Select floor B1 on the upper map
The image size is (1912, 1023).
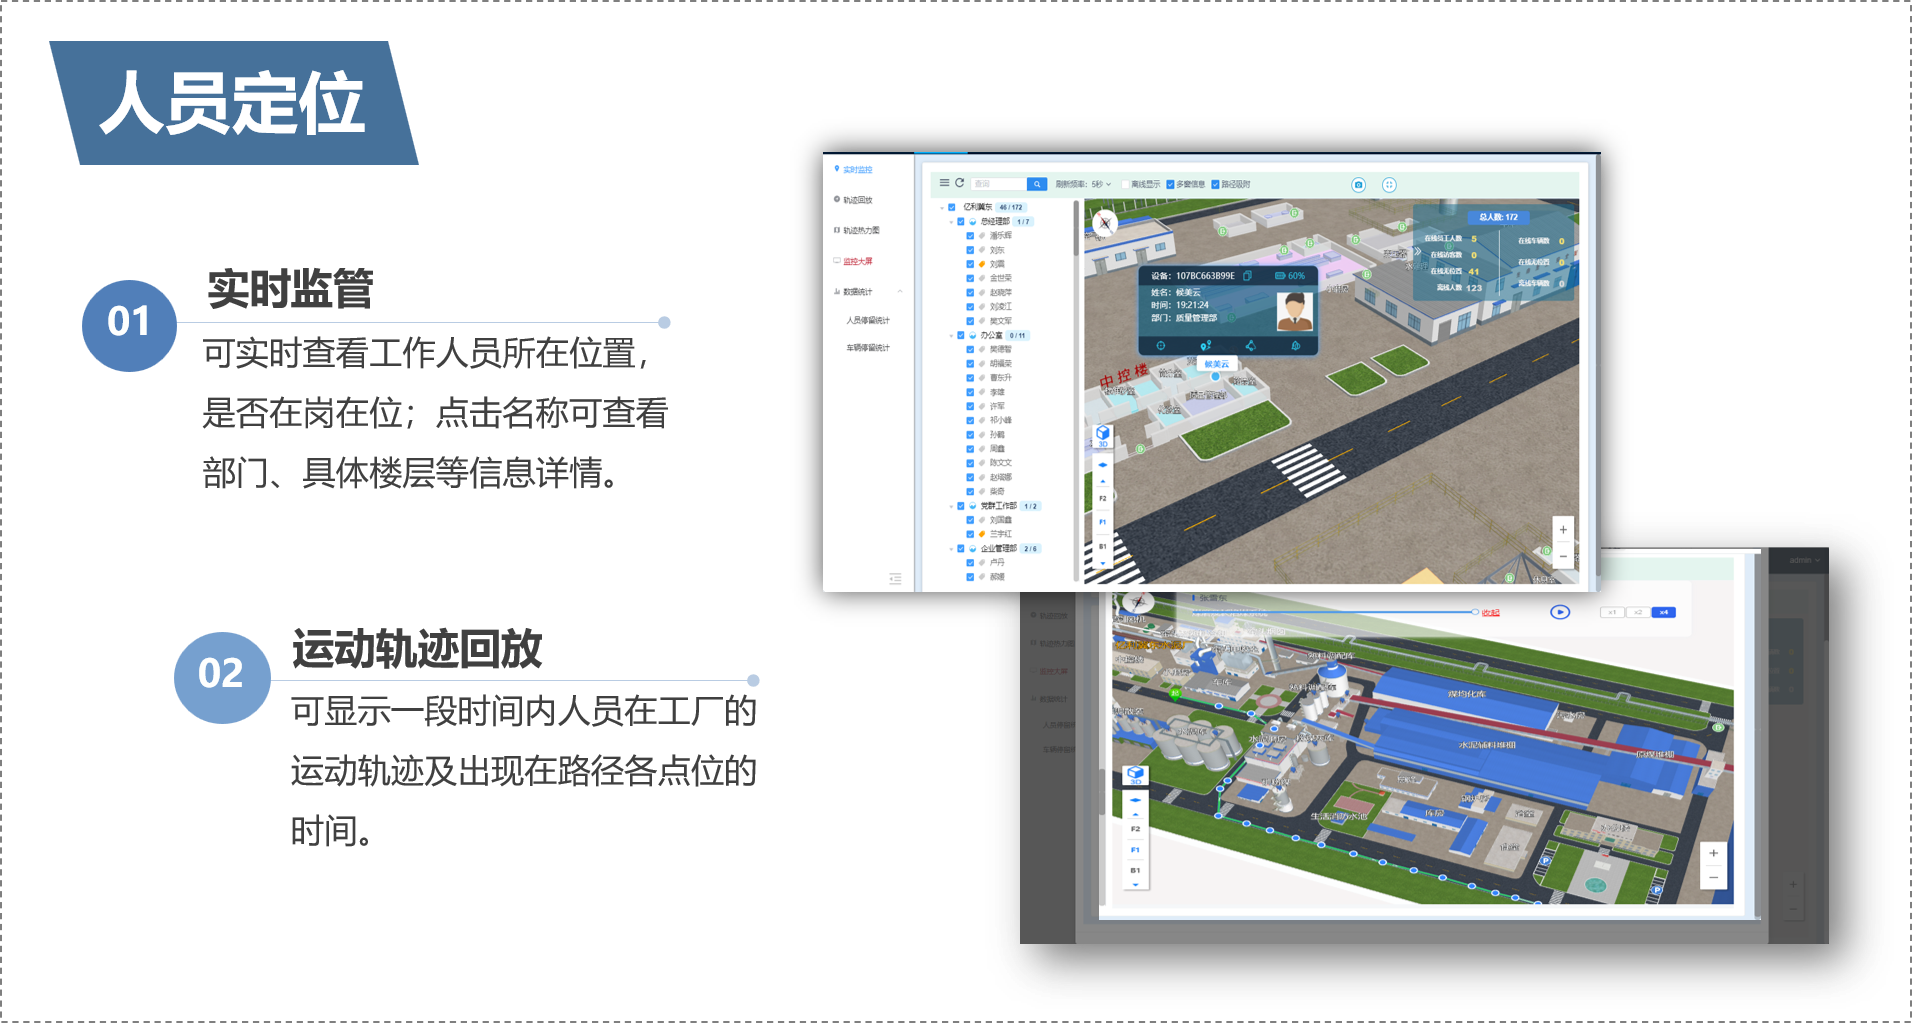tap(1103, 547)
